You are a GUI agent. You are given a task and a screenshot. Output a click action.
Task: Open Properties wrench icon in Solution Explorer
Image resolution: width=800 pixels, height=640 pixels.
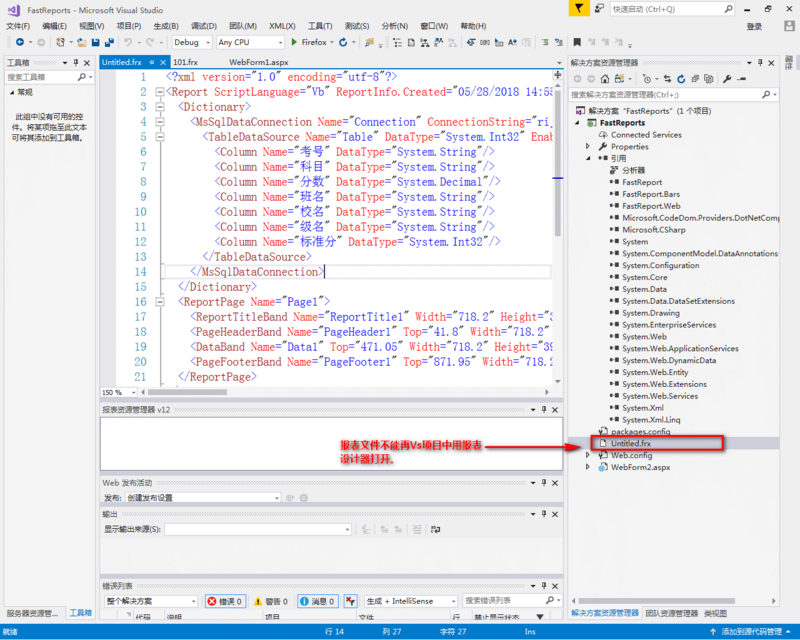pyautogui.click(x=728, y=79)
